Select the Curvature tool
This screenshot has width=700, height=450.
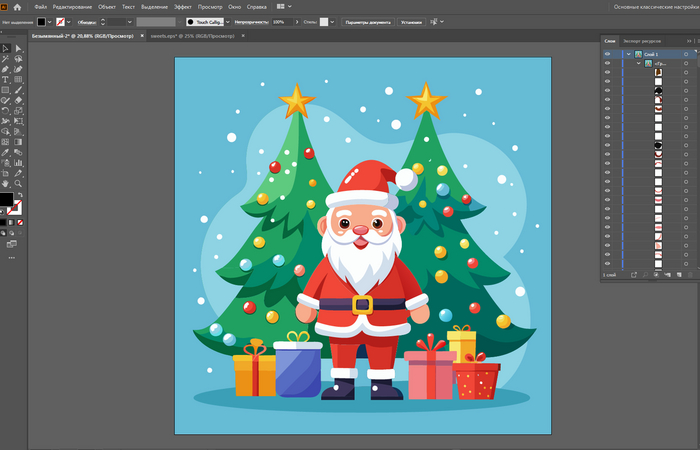[18, 69]
